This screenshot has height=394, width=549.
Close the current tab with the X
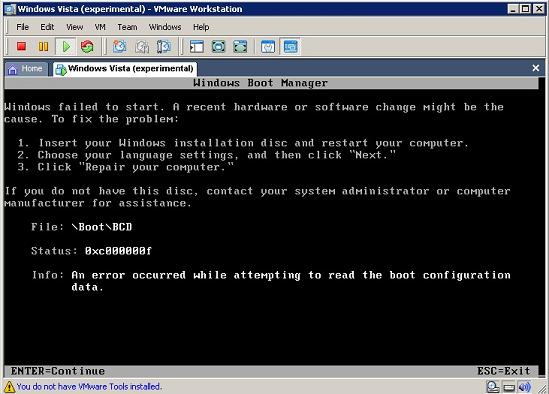click(536, 68)
